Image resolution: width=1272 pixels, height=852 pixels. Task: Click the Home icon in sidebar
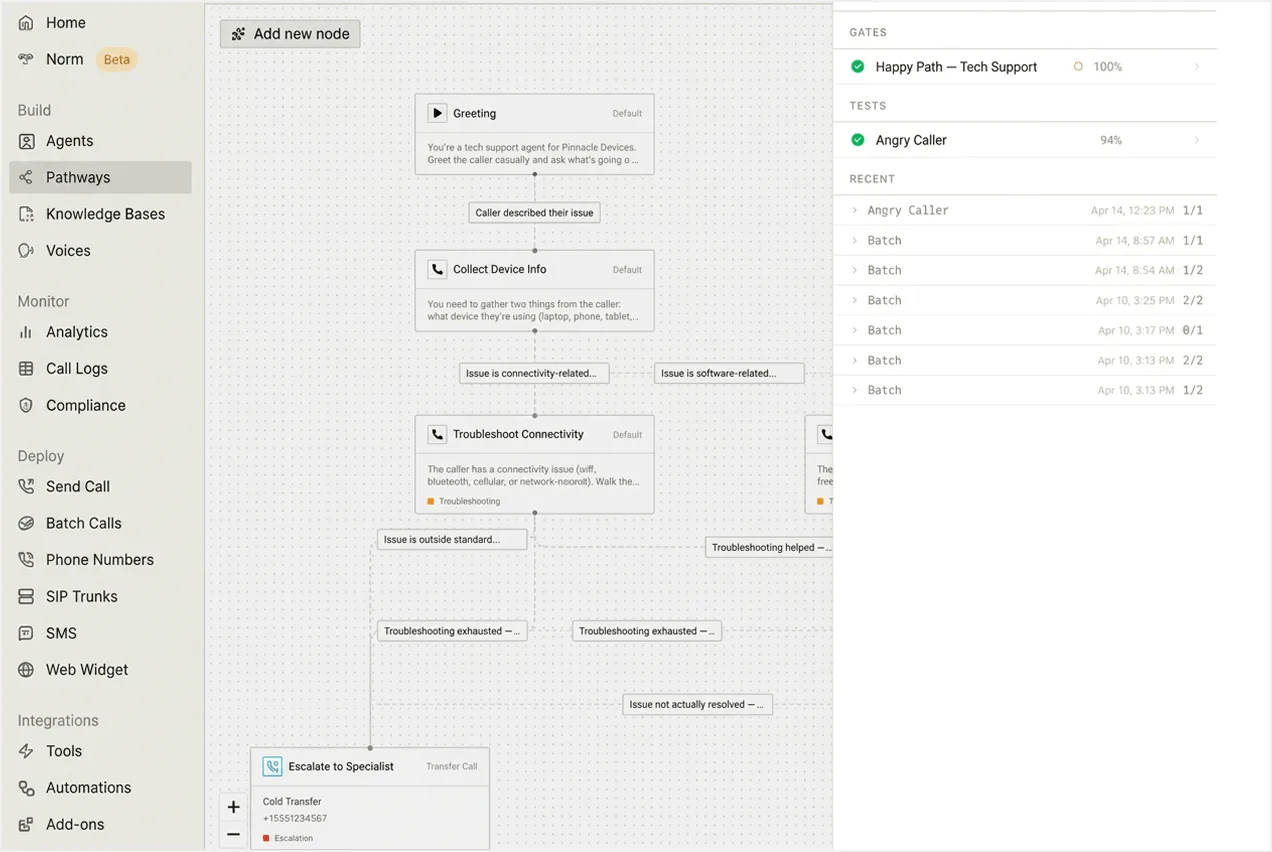[x=26, y=23]
